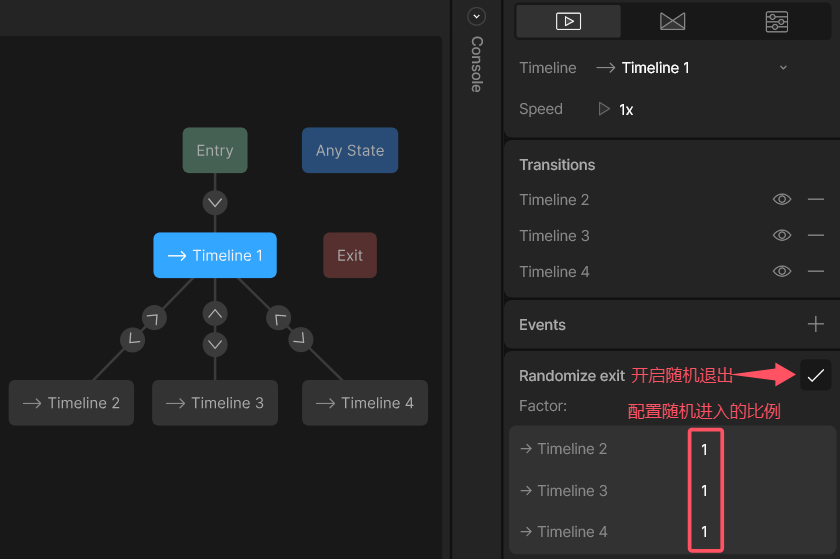Toggle visibility of Timeline 2 transition
This screenshot has width=840, height=559.
(782, 199)
